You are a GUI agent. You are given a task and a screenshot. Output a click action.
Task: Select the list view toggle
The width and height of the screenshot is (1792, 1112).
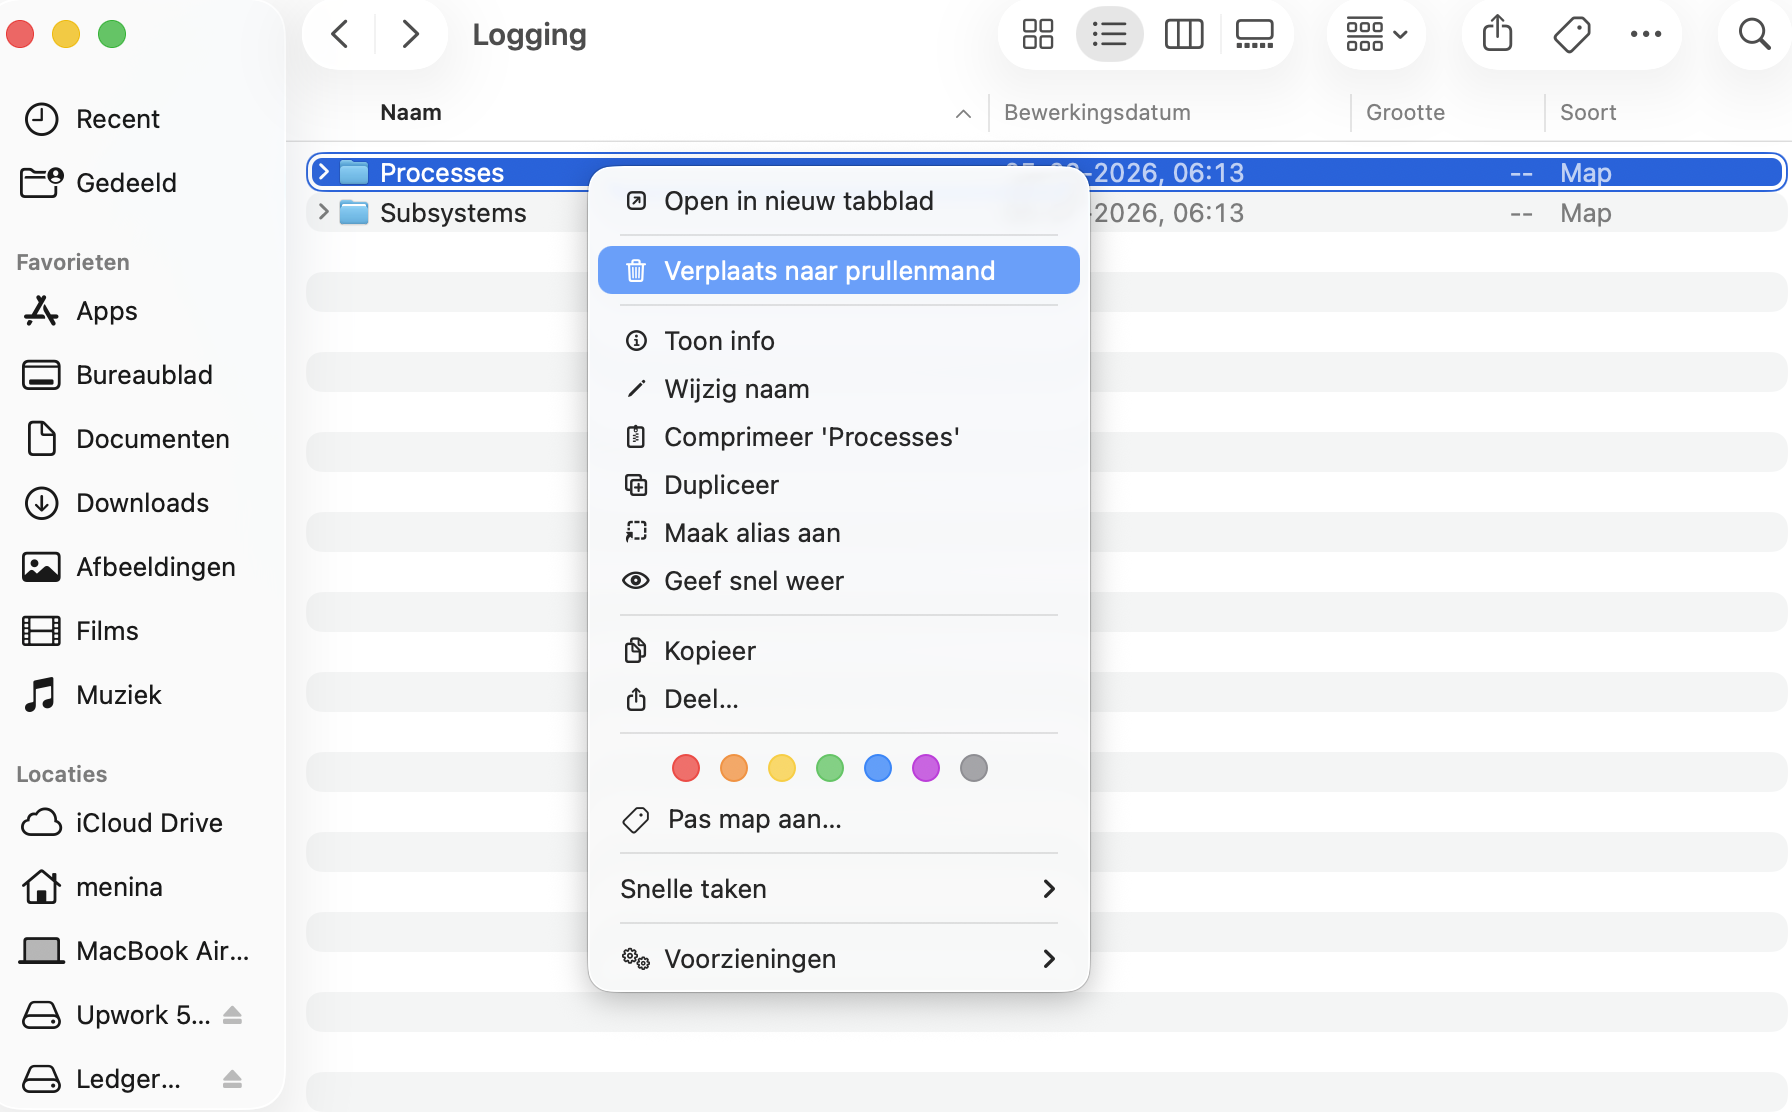(x=1110, y=34)
